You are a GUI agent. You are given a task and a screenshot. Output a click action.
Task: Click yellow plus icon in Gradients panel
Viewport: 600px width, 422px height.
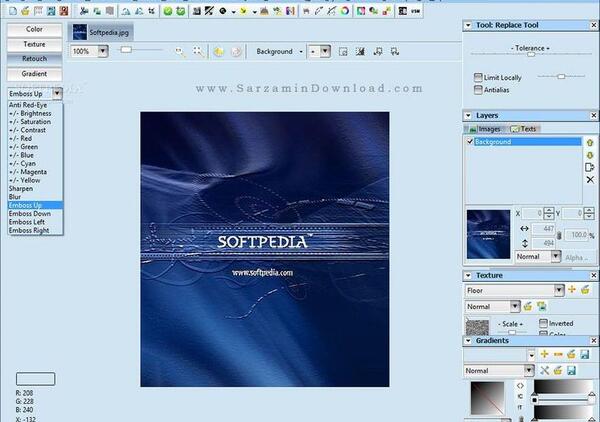tap(544, 354)
